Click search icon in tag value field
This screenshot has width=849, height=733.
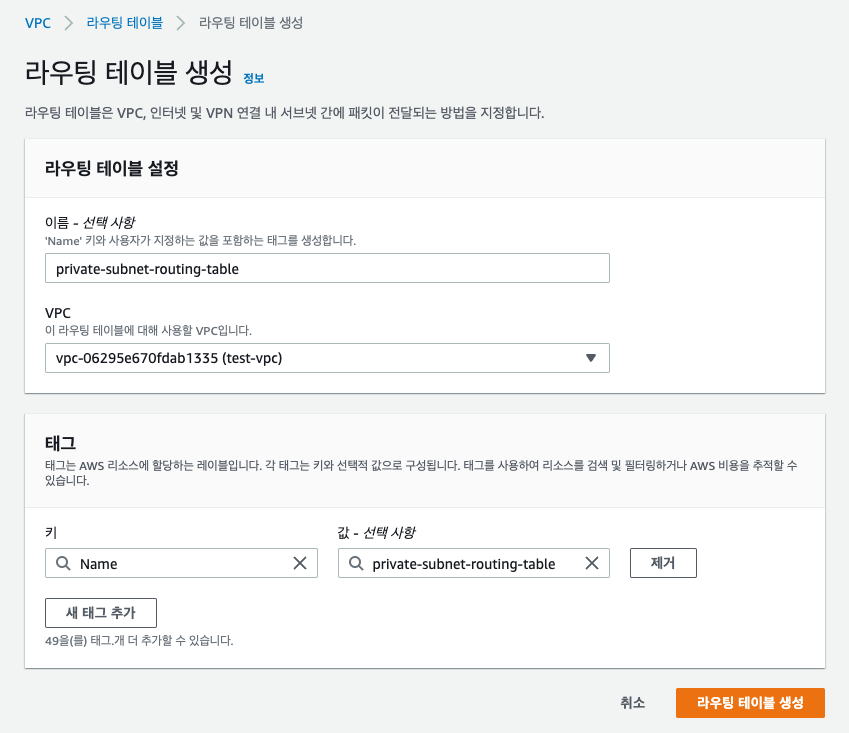356,564
